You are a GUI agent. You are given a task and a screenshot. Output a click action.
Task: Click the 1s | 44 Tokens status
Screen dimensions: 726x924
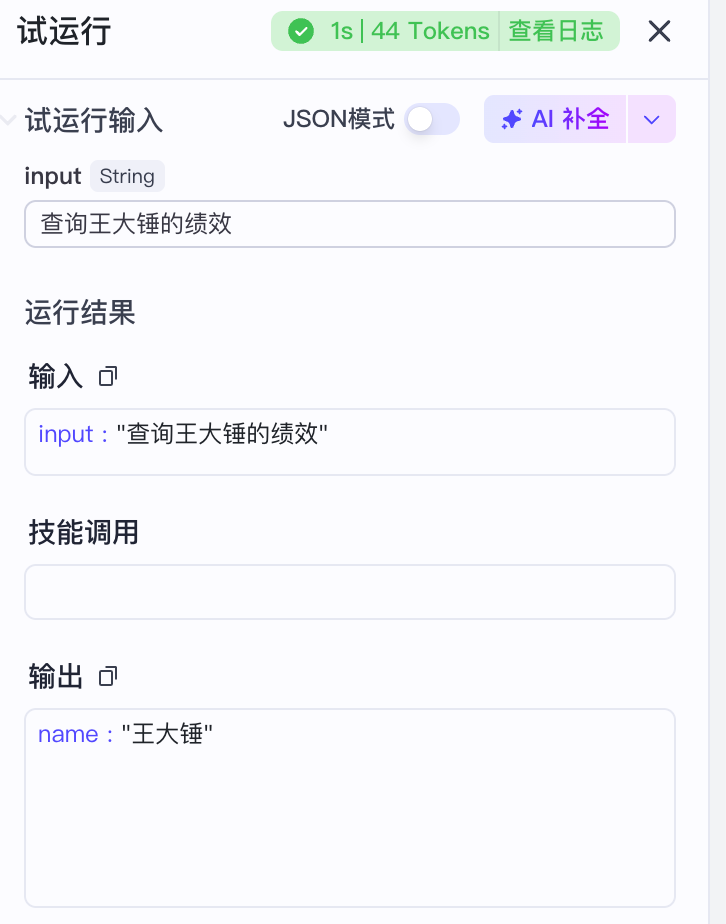[409, 32]
